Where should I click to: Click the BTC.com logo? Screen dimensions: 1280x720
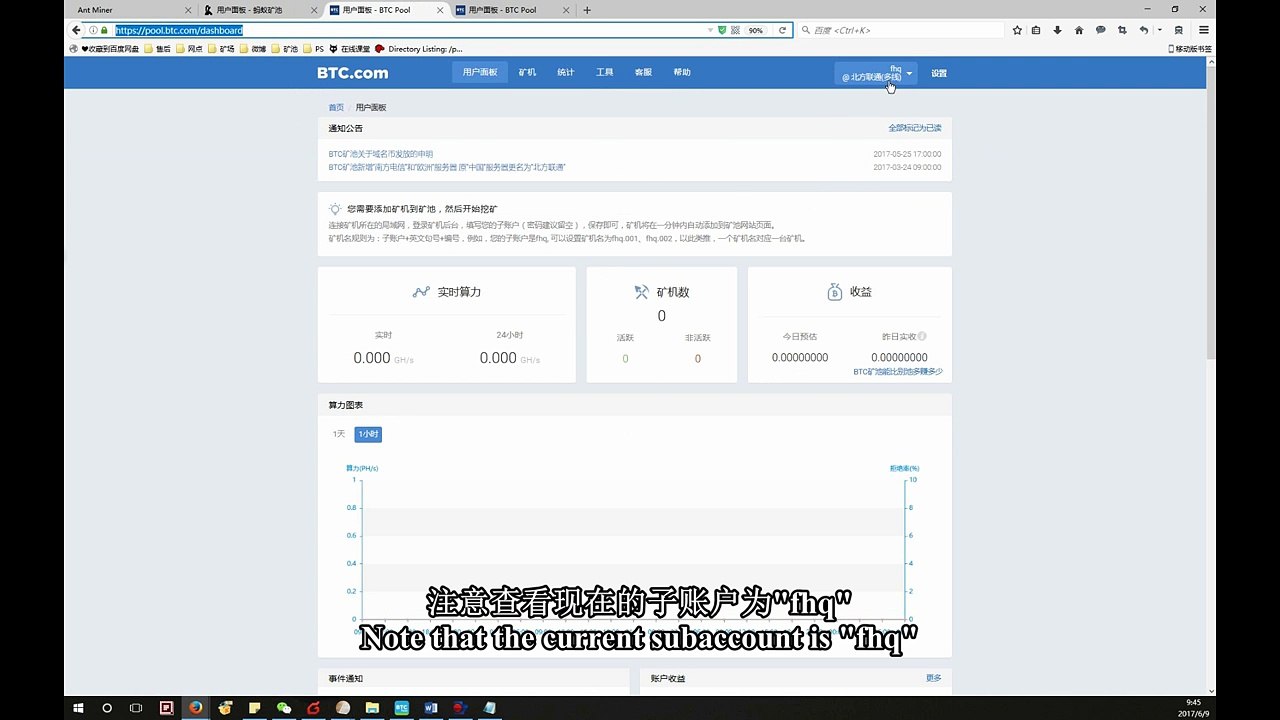pos(352,73)
